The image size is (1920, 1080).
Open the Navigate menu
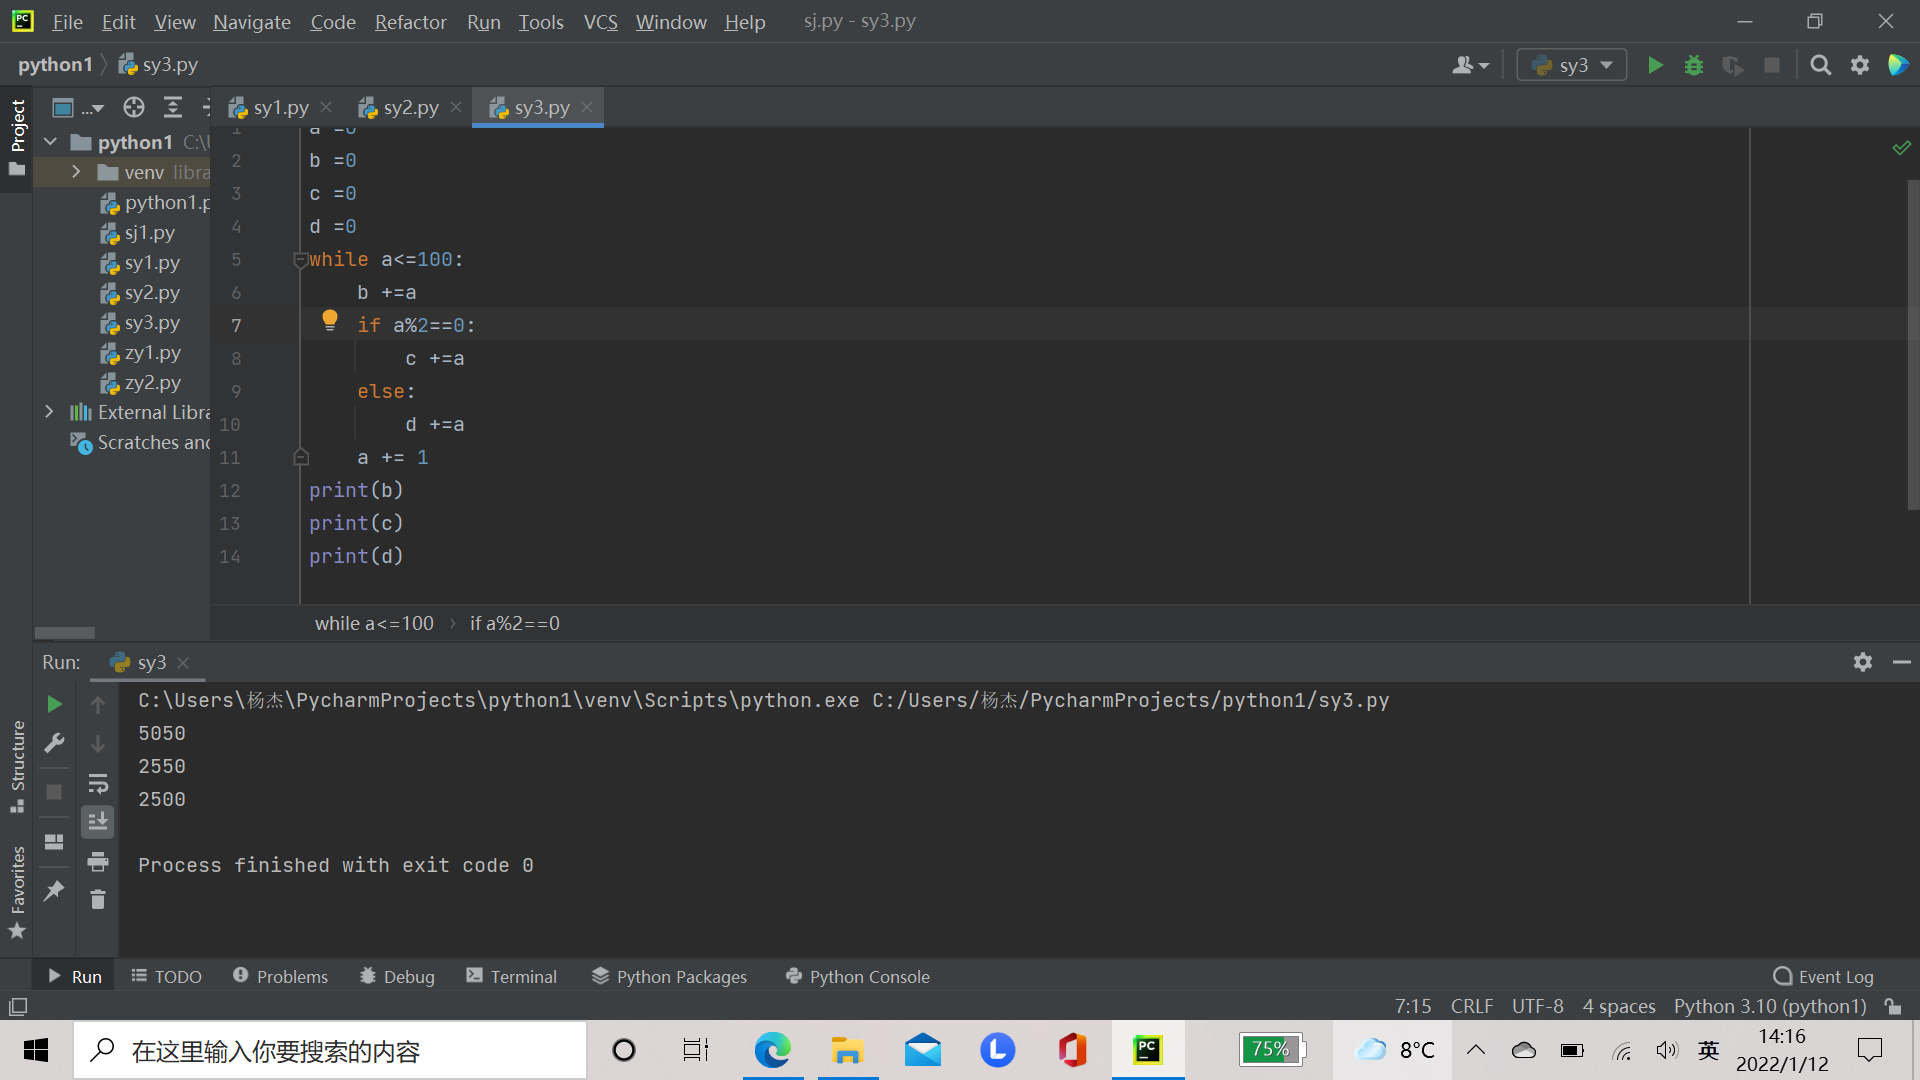(x=252, y=21)
